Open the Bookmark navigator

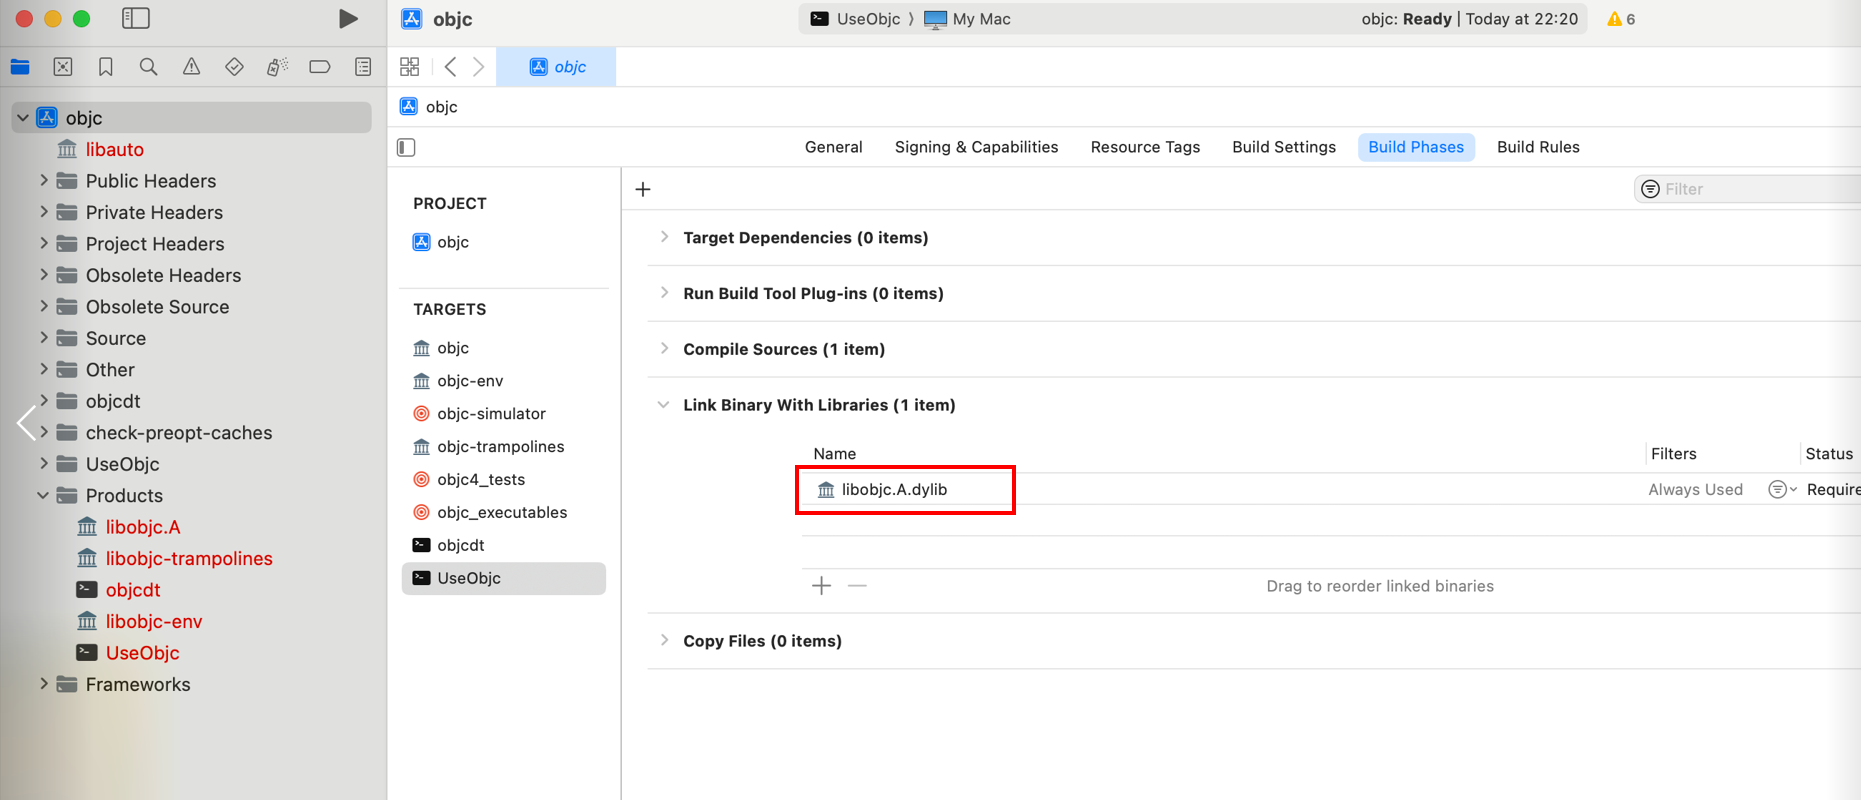tap(105, 67)
